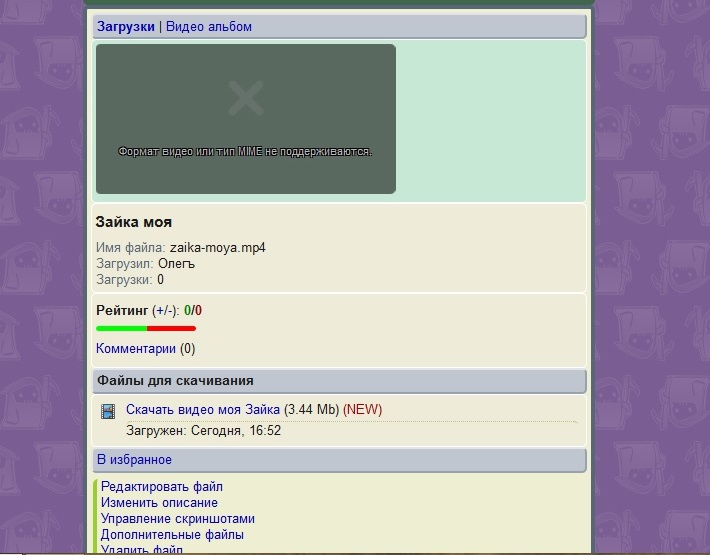The width and height of the screenshot is (710, 555).
Task: Open Редактировать файл
Action: pos(162,487)
